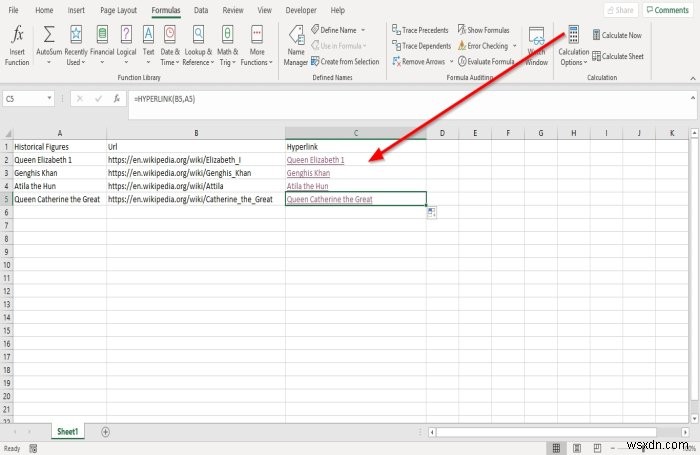Click the horizontal scrollbar right arrow
This screenshot has width=700, height=455.
click(x=685, y=432)
